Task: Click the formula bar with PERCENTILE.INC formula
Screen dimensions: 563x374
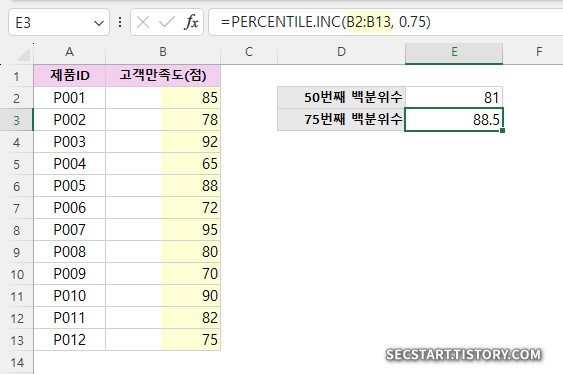Action: (x=386, y=22)
